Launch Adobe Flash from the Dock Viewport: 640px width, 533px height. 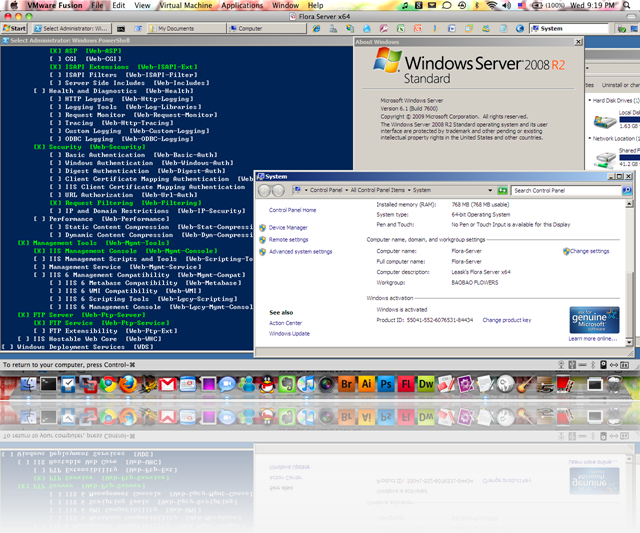[x=406, y=384]
